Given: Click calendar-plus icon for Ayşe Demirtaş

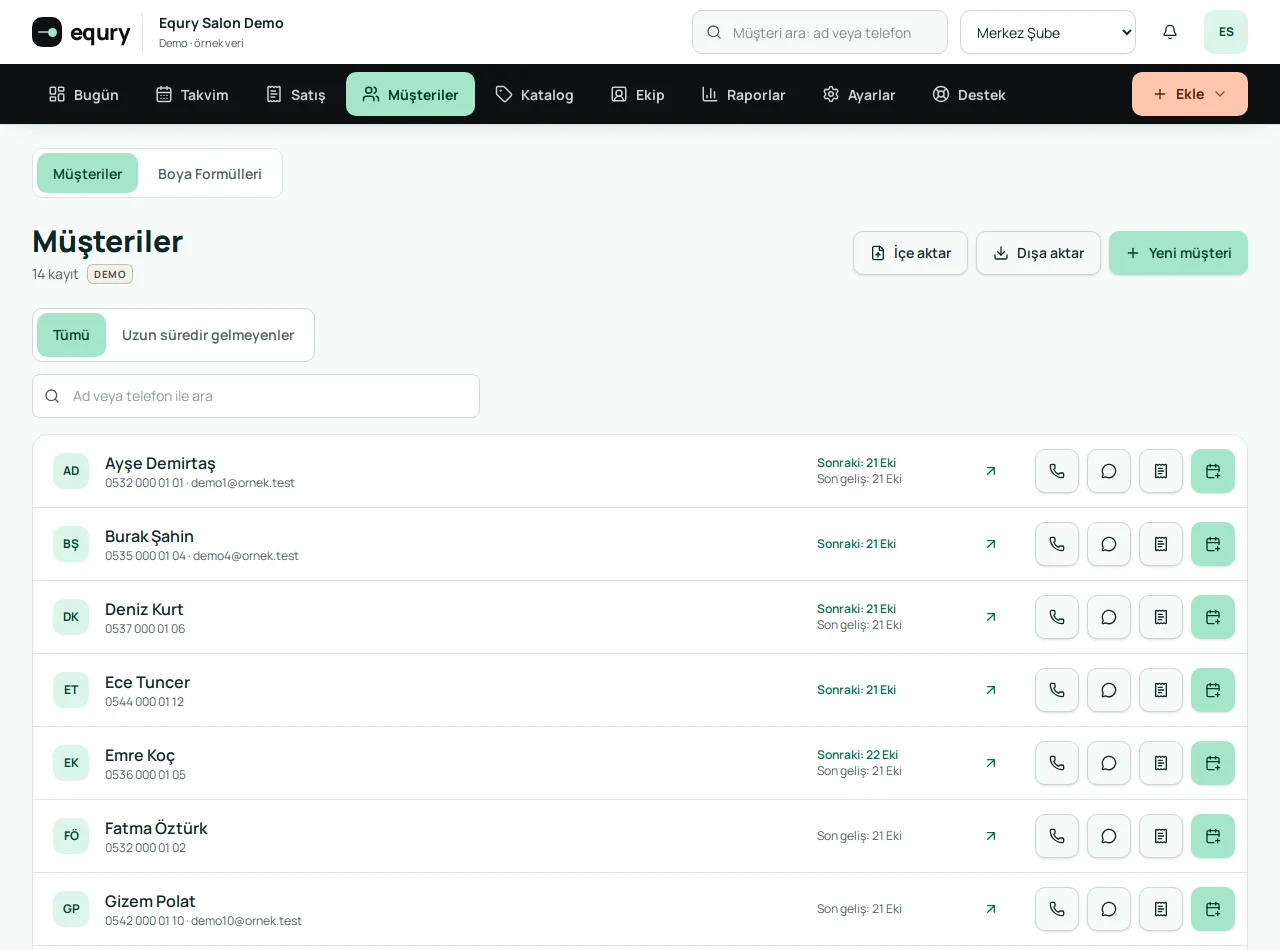Looking at the screenshot, I should (1213, 471).
